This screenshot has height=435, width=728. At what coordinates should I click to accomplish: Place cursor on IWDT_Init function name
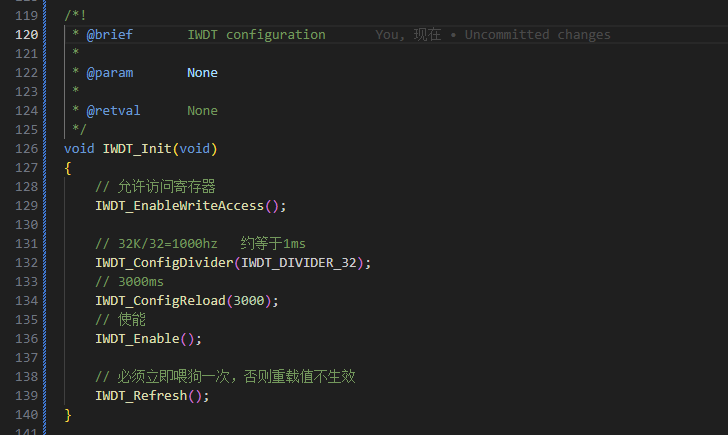tap(137, 148)
